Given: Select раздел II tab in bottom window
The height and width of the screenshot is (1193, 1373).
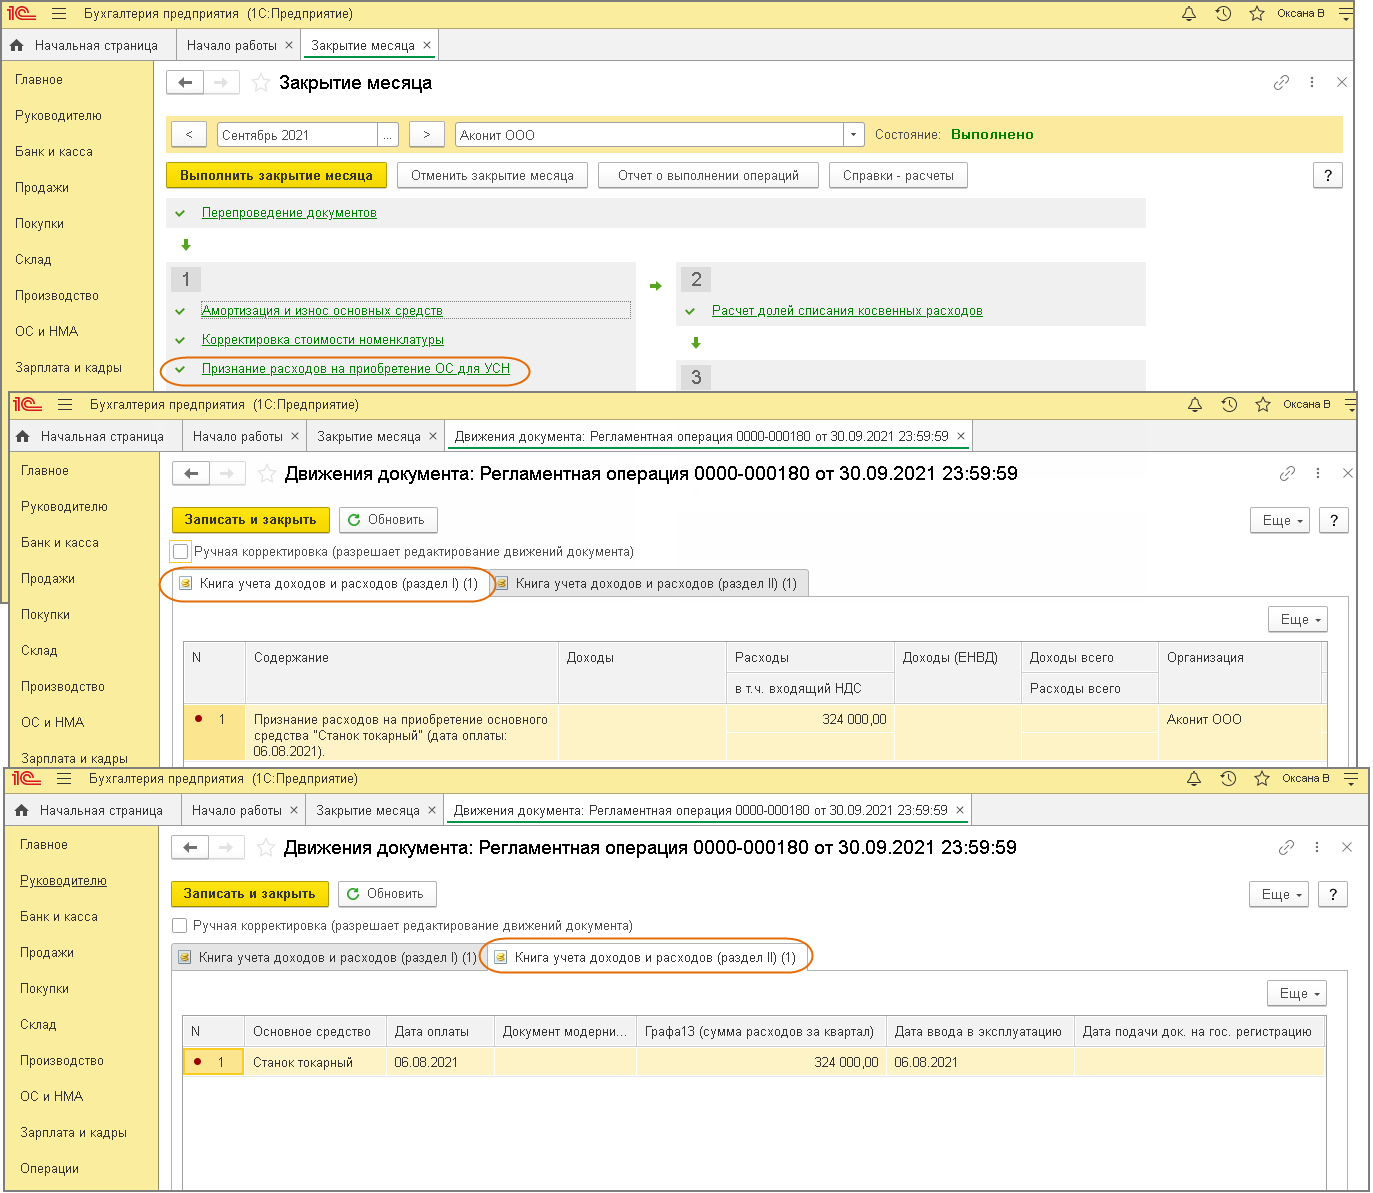Looking at the screenshot, I should [x=647, y=958].
